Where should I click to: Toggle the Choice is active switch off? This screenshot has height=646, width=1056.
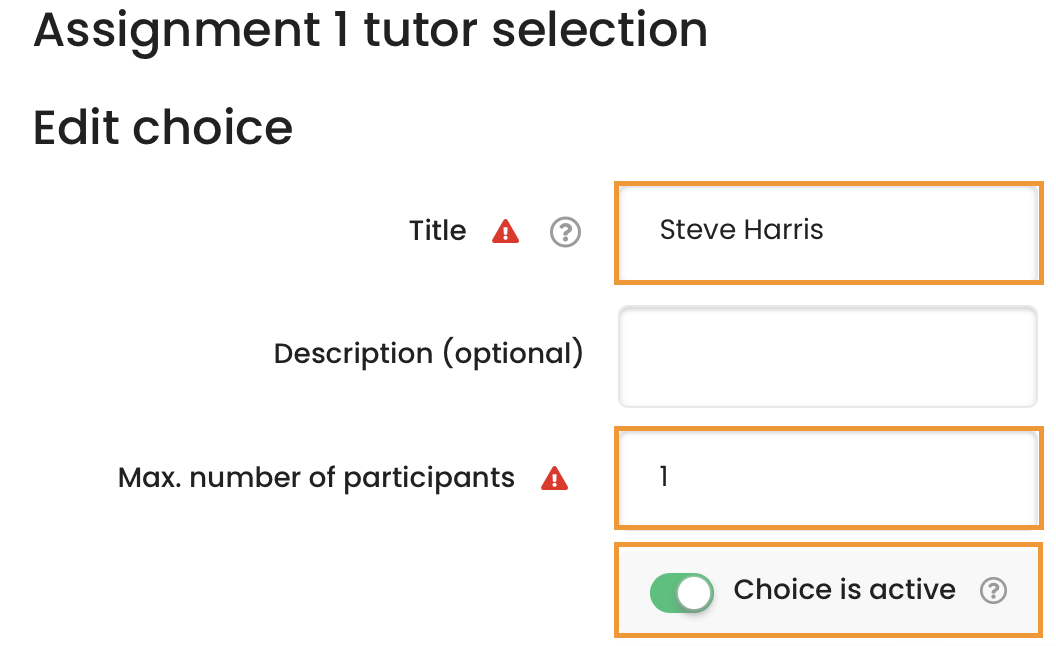point(681,593)
